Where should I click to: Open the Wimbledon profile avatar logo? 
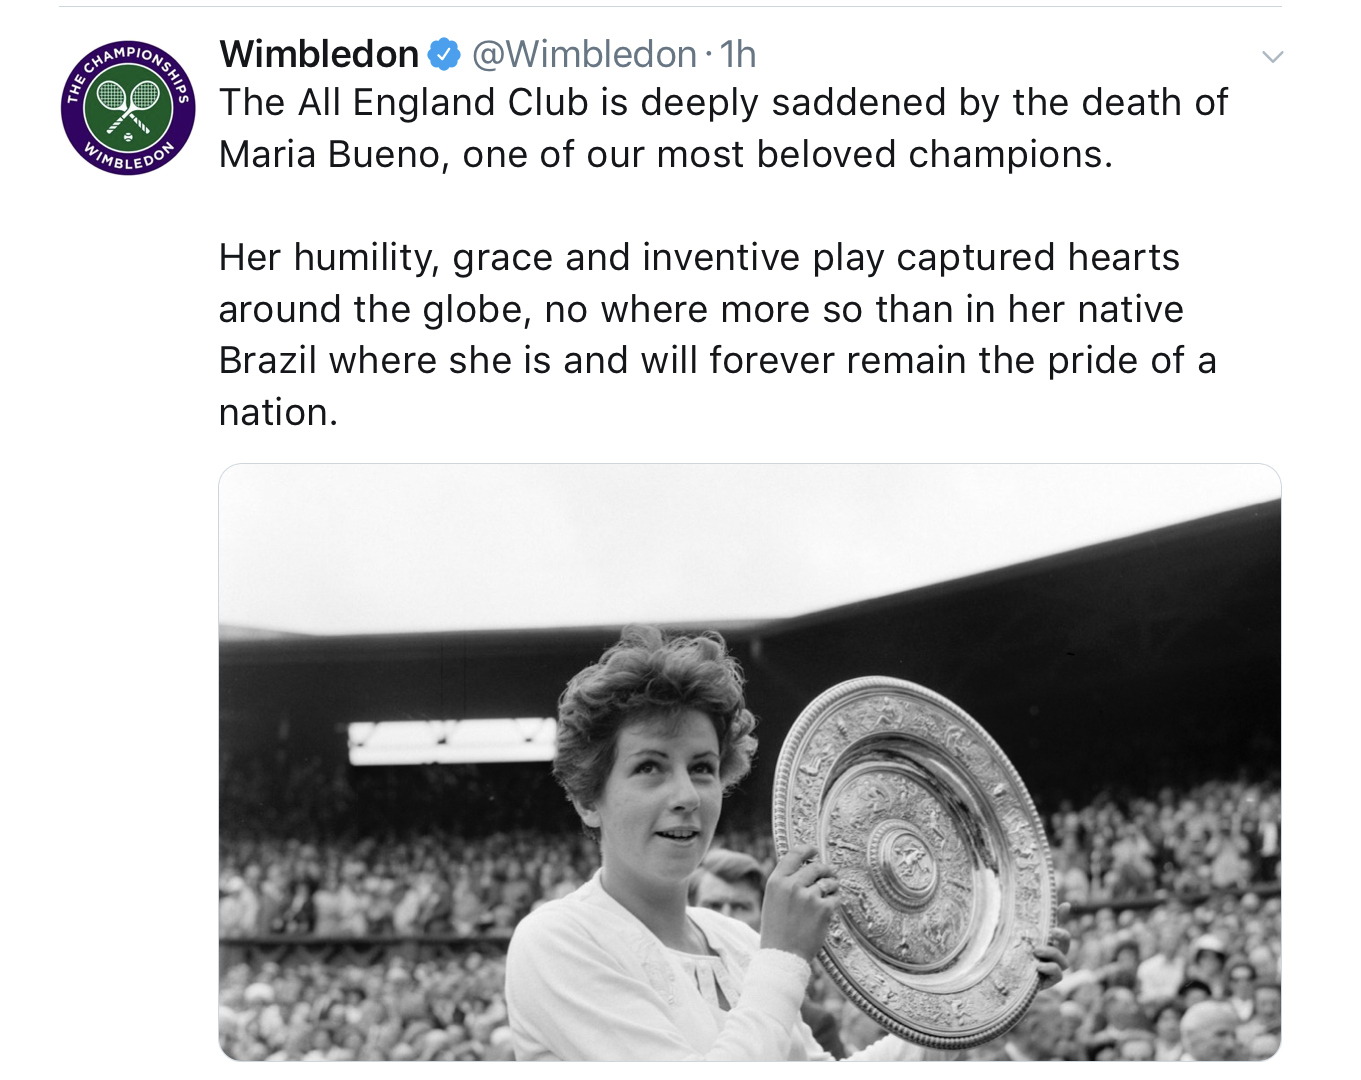point(128,109)
